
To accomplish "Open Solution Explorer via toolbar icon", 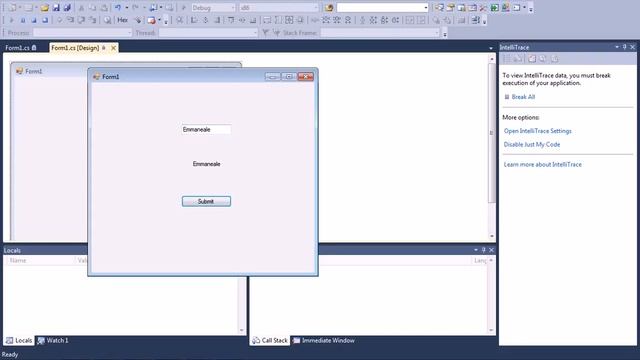I will point(439,8).
